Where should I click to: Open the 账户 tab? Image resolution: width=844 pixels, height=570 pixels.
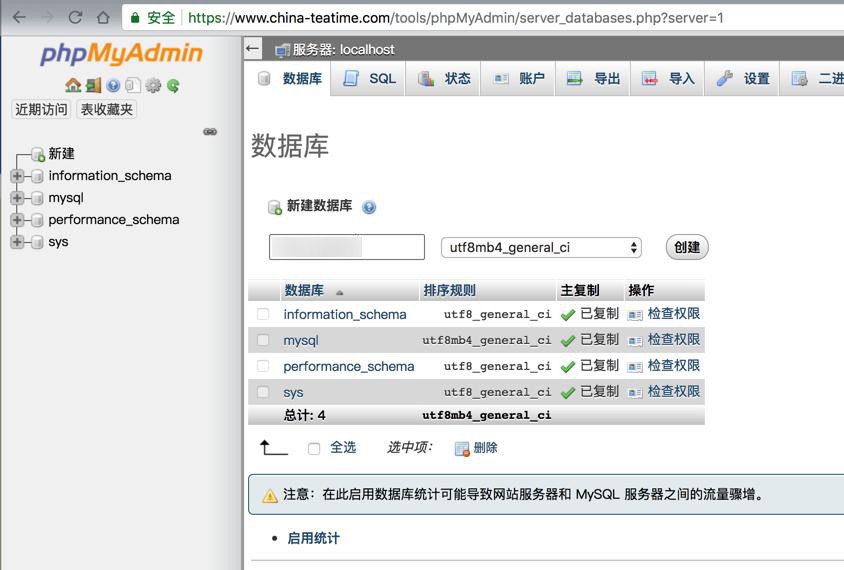pyautogui.click(x=518, y=79)
